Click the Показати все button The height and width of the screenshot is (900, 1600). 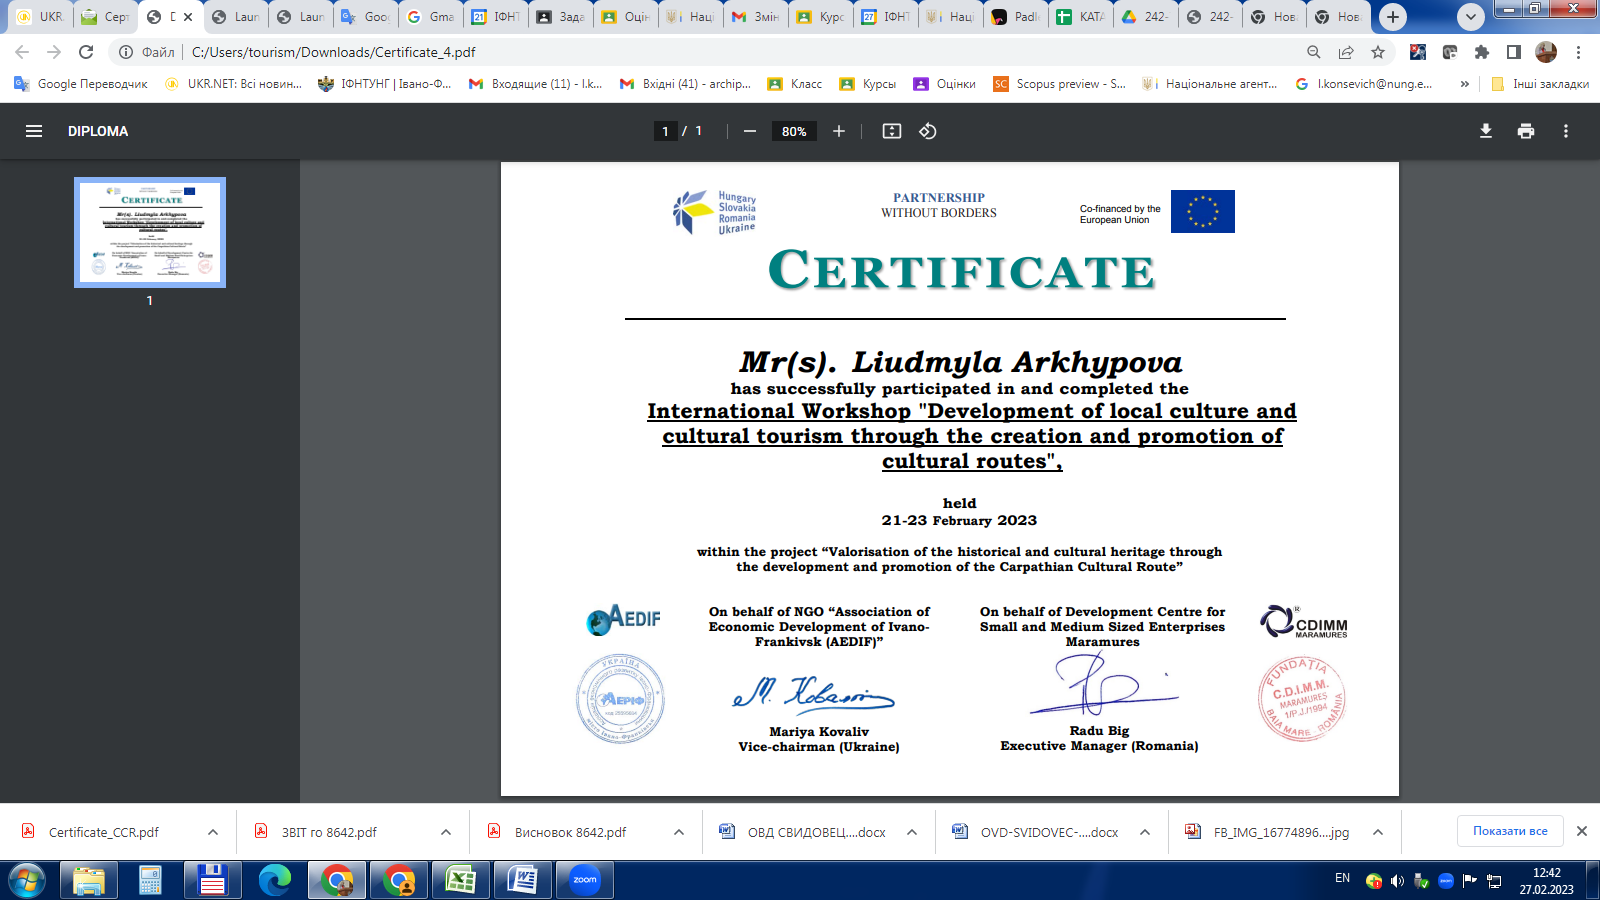pyautogui.click(x=1509, y=831)
